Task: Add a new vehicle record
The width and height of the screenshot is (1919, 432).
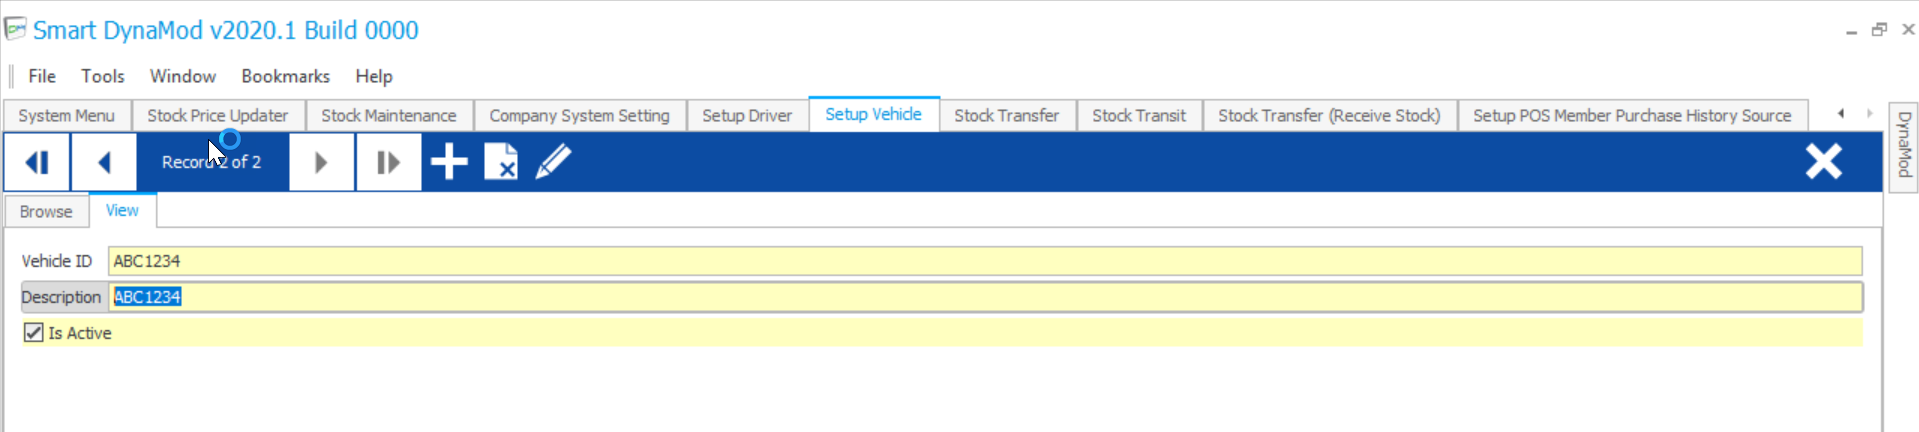Action: coord(449,162)
